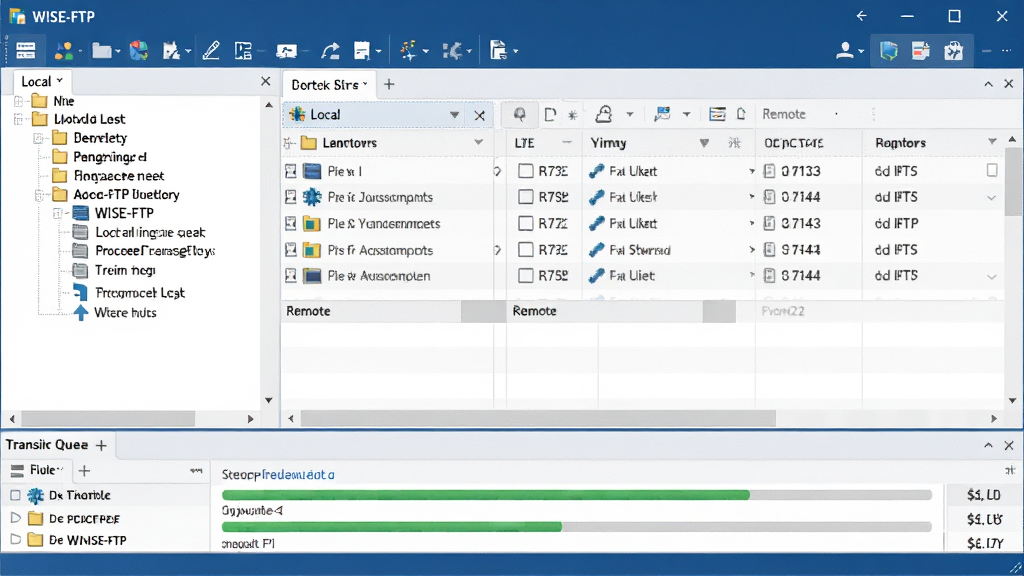Screen dimensions: 1024x576
Task: Click the save document toolbar icon
Action: click(x=362, y=50)
